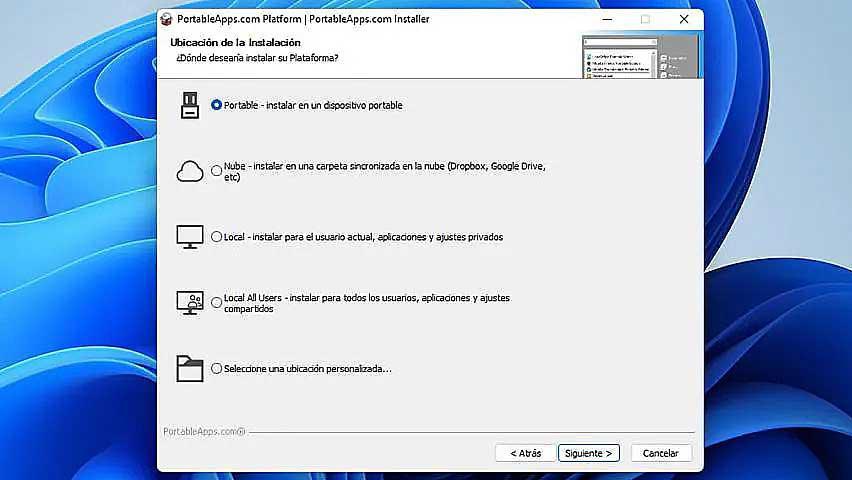Minimize the installer window
This screenshot has width=852, height=480.
pyautogui.click(x=607, y=19)
